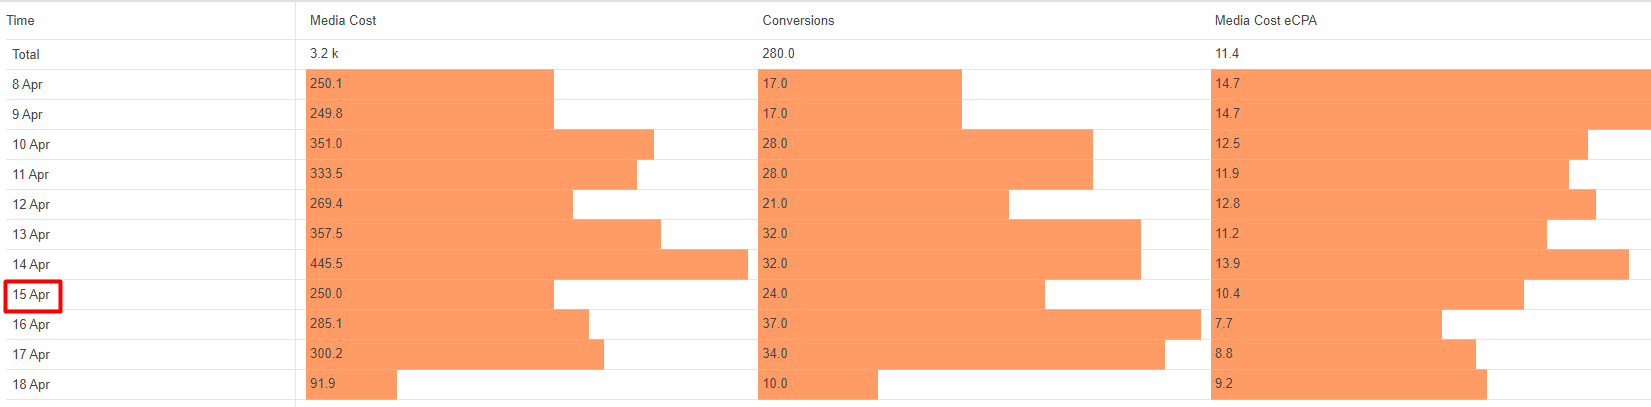The width and height of the screenshot is (1651, 407).
Task: Sort by the Media Cost column header
Action: tap(343, 20)
